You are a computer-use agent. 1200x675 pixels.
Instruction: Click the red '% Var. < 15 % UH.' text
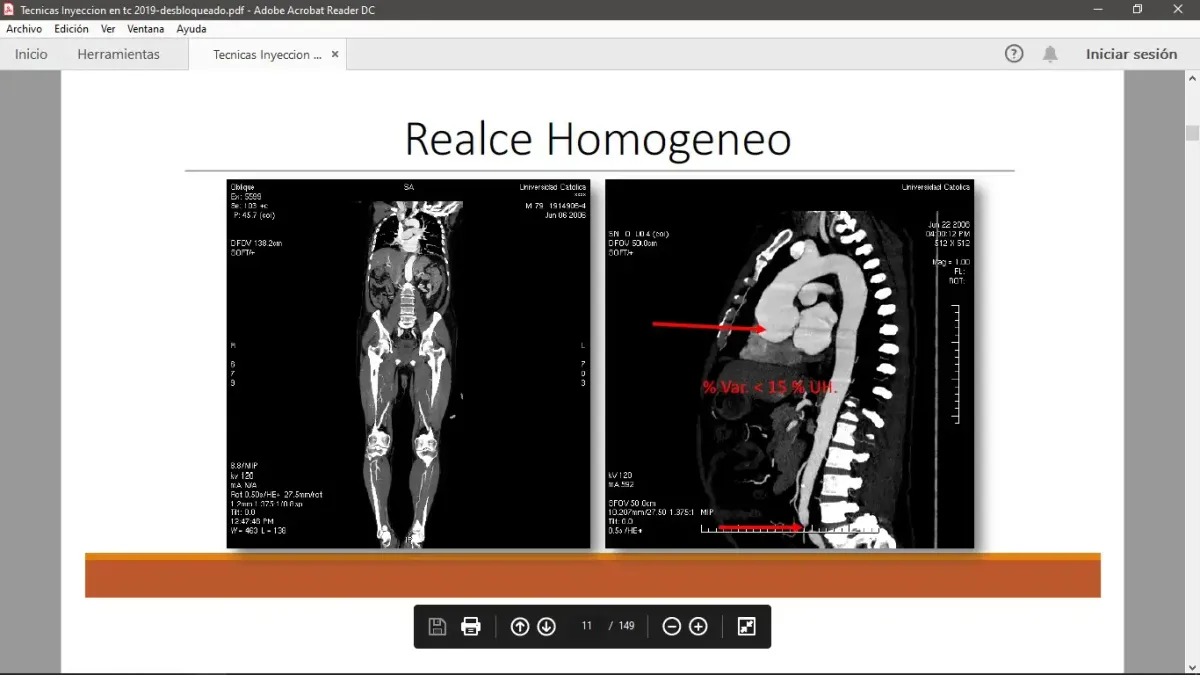[769, 386]
